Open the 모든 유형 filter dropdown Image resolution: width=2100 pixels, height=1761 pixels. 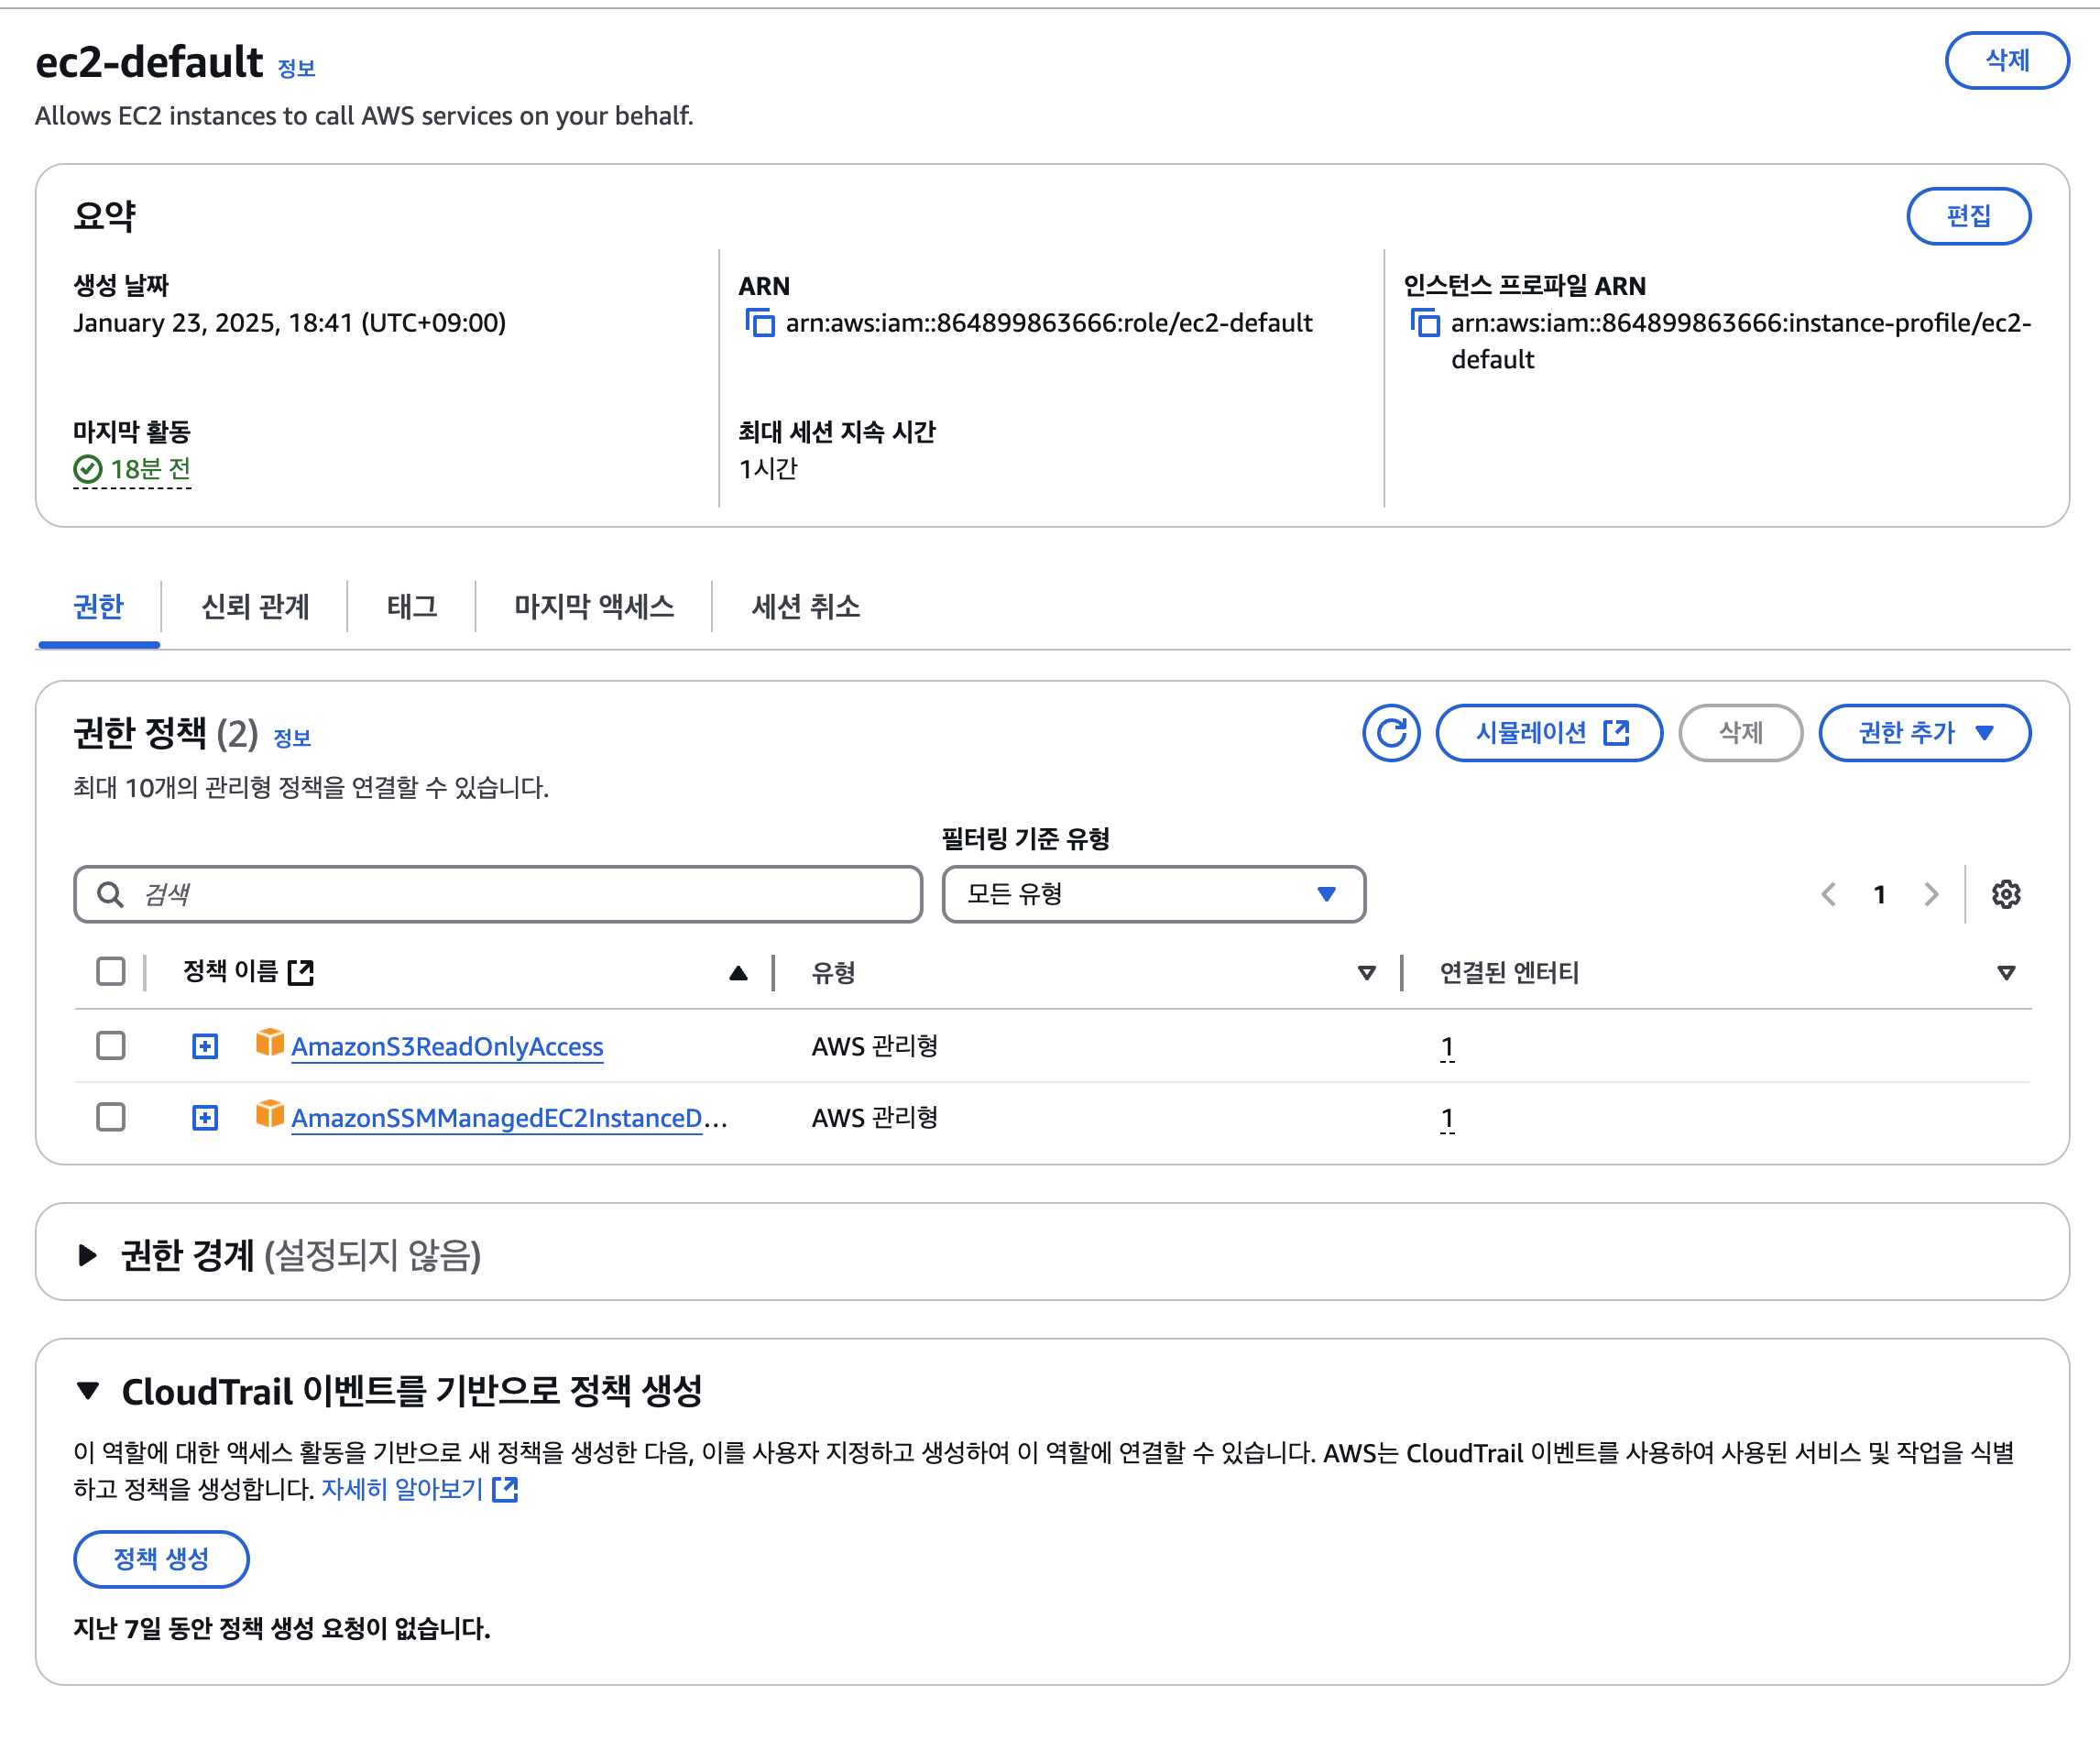(x=1153, y=894)
